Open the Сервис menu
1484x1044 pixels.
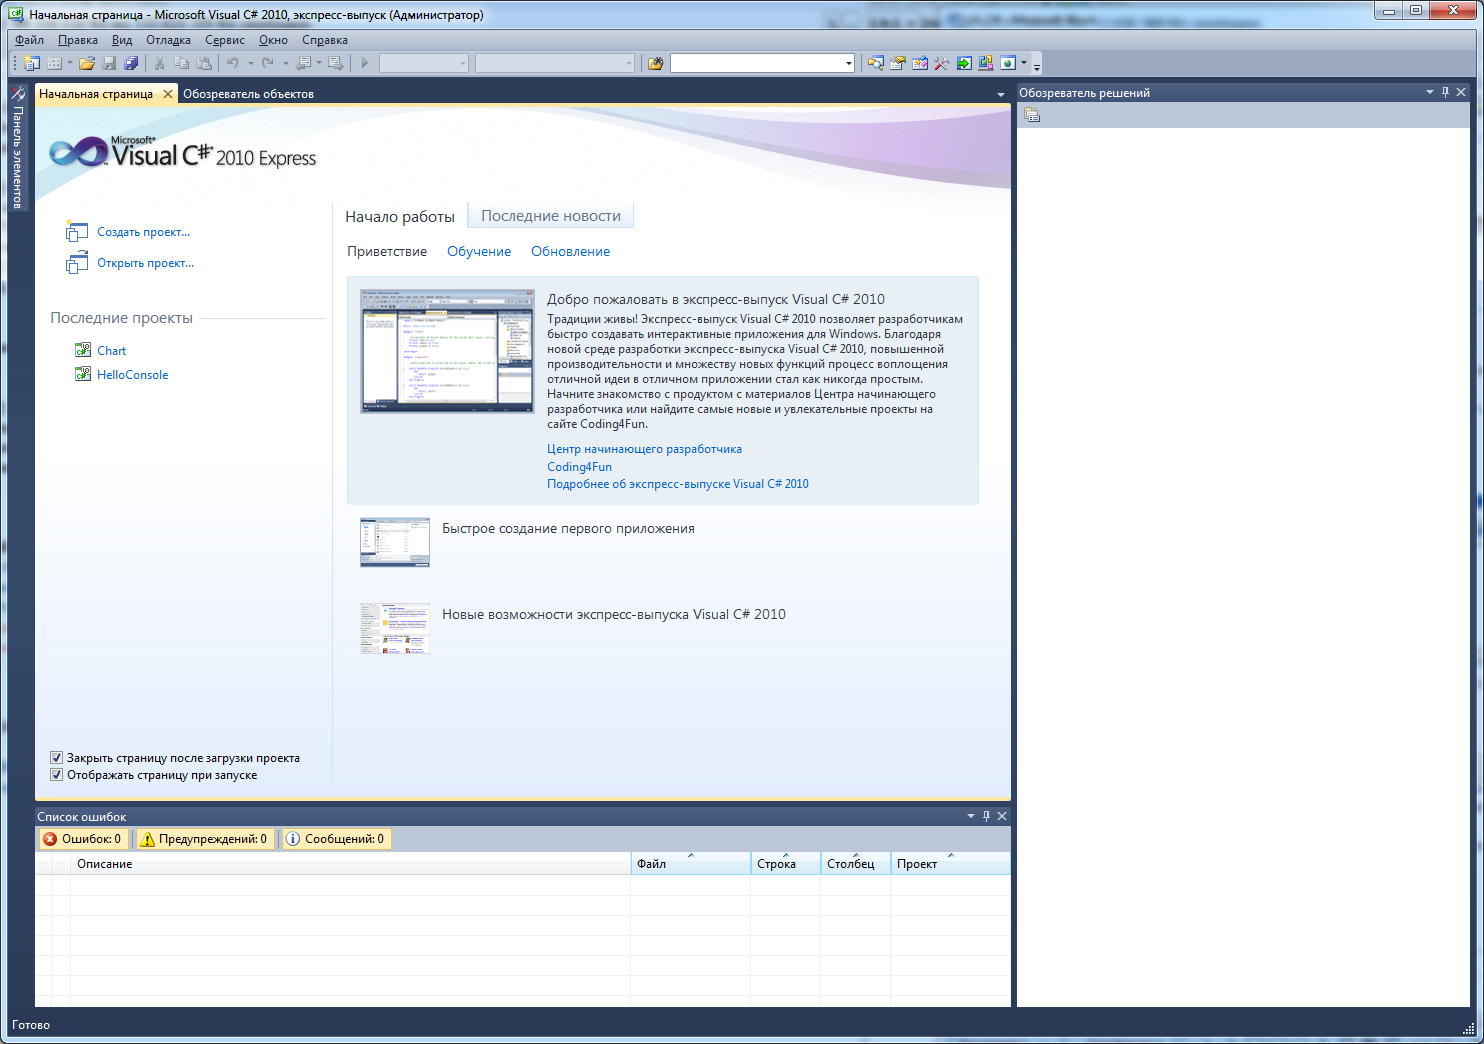225,40
